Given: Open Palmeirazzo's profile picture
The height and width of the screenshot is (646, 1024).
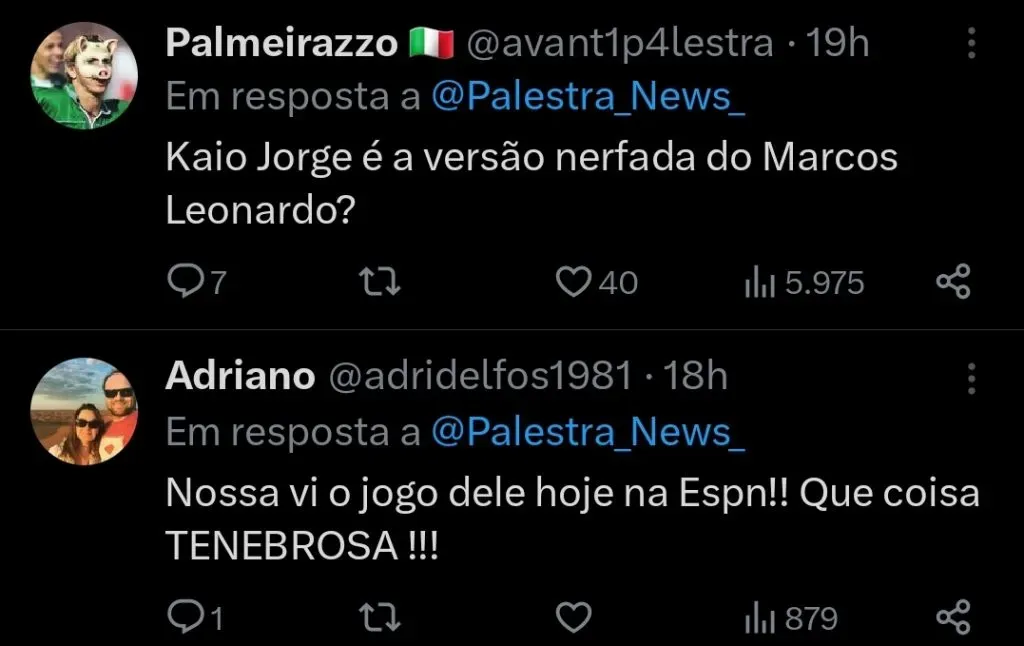Looking at the screenshot, I should tap(84, 75).
